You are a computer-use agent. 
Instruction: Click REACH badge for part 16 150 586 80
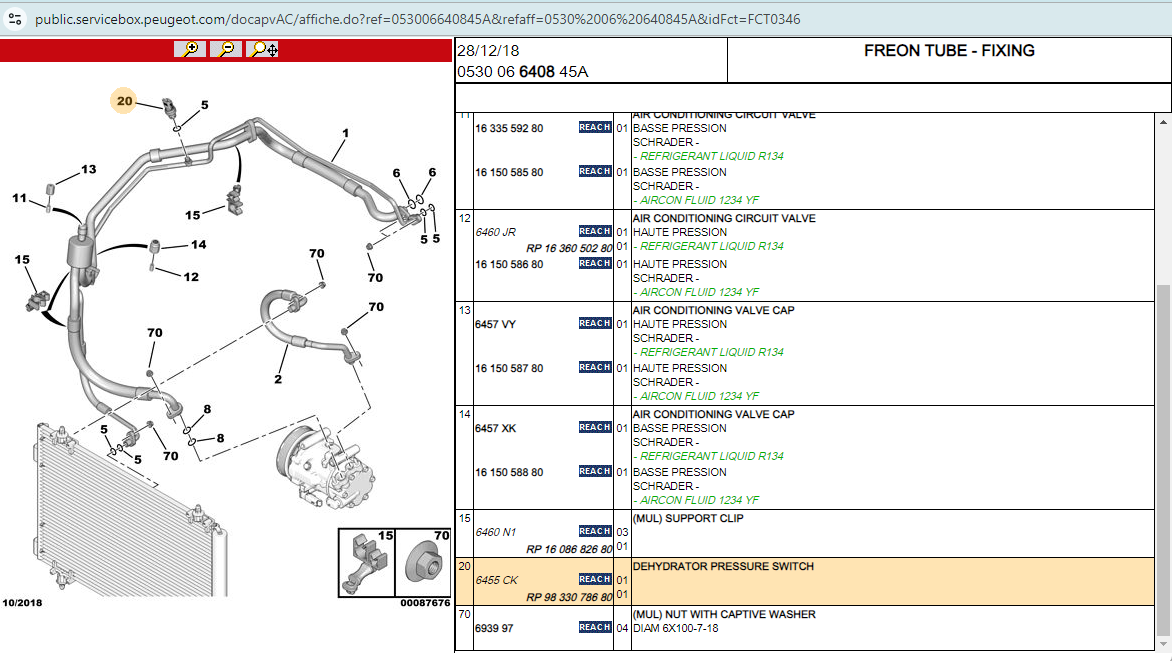pos(595,263)
